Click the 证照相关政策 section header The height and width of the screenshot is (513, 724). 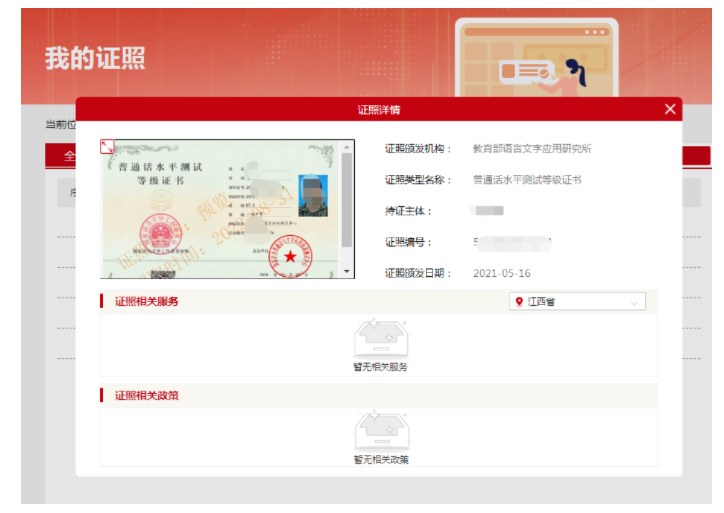(x=147, y=396)
